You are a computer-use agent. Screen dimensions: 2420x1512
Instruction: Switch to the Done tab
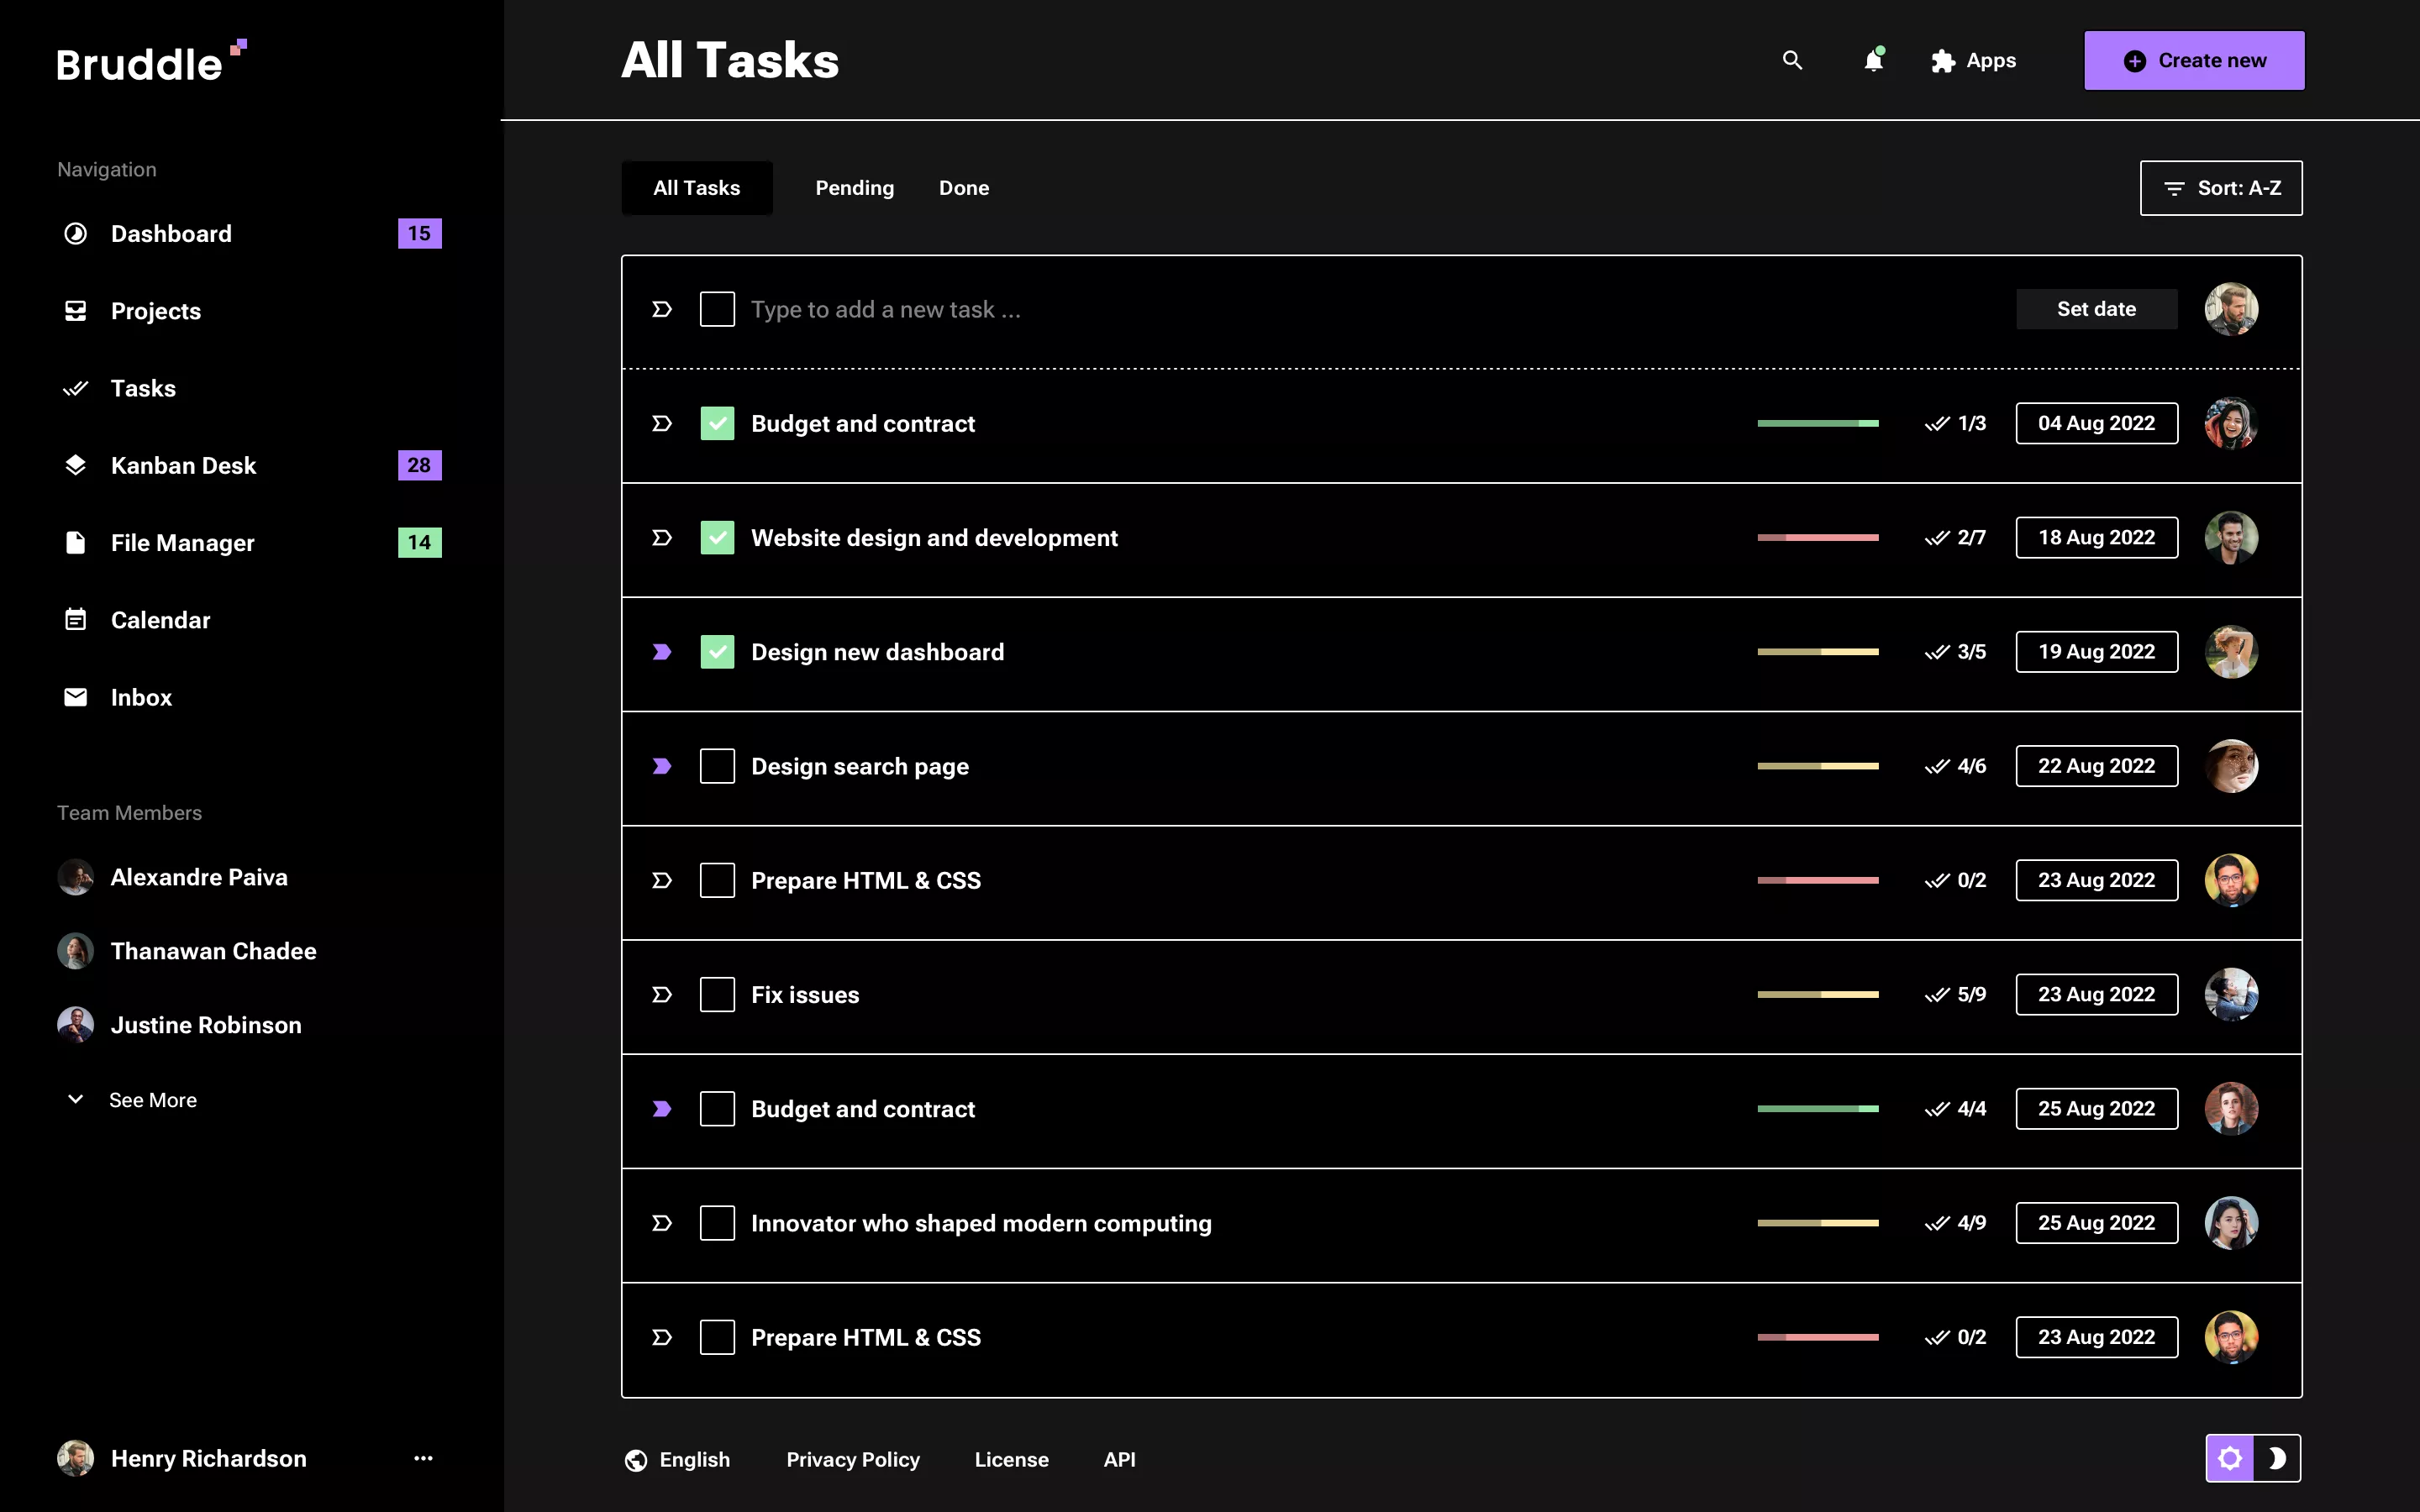pyautogui.click(x=963, y=188)
